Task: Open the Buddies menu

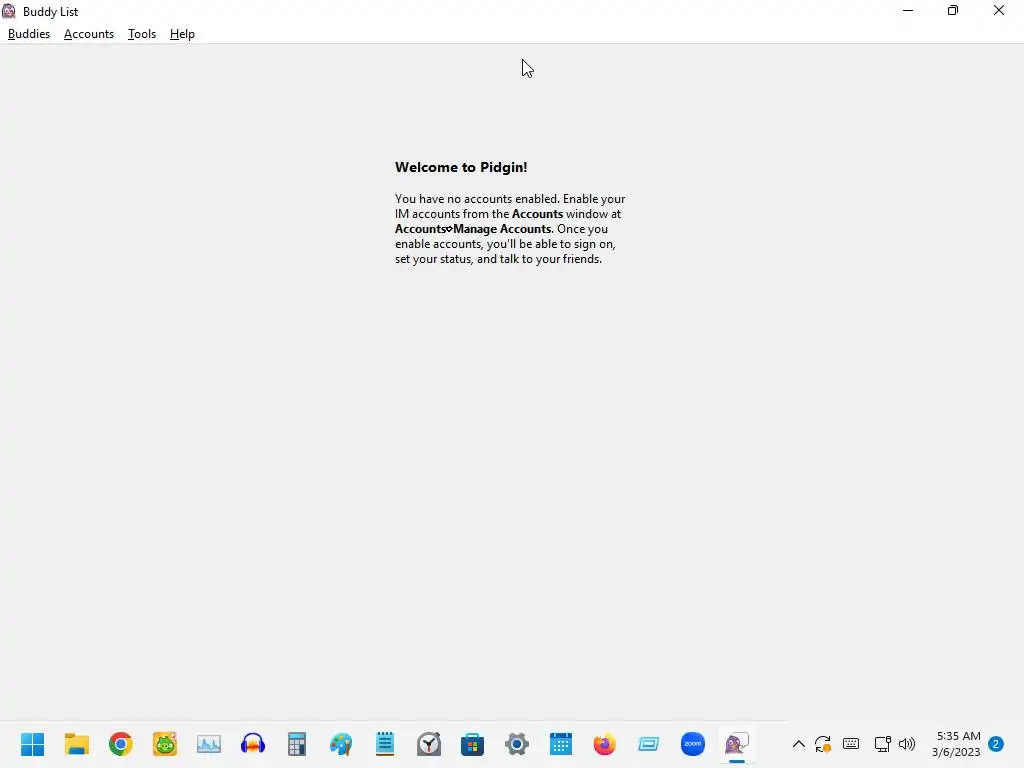Action: click(29, 34)
